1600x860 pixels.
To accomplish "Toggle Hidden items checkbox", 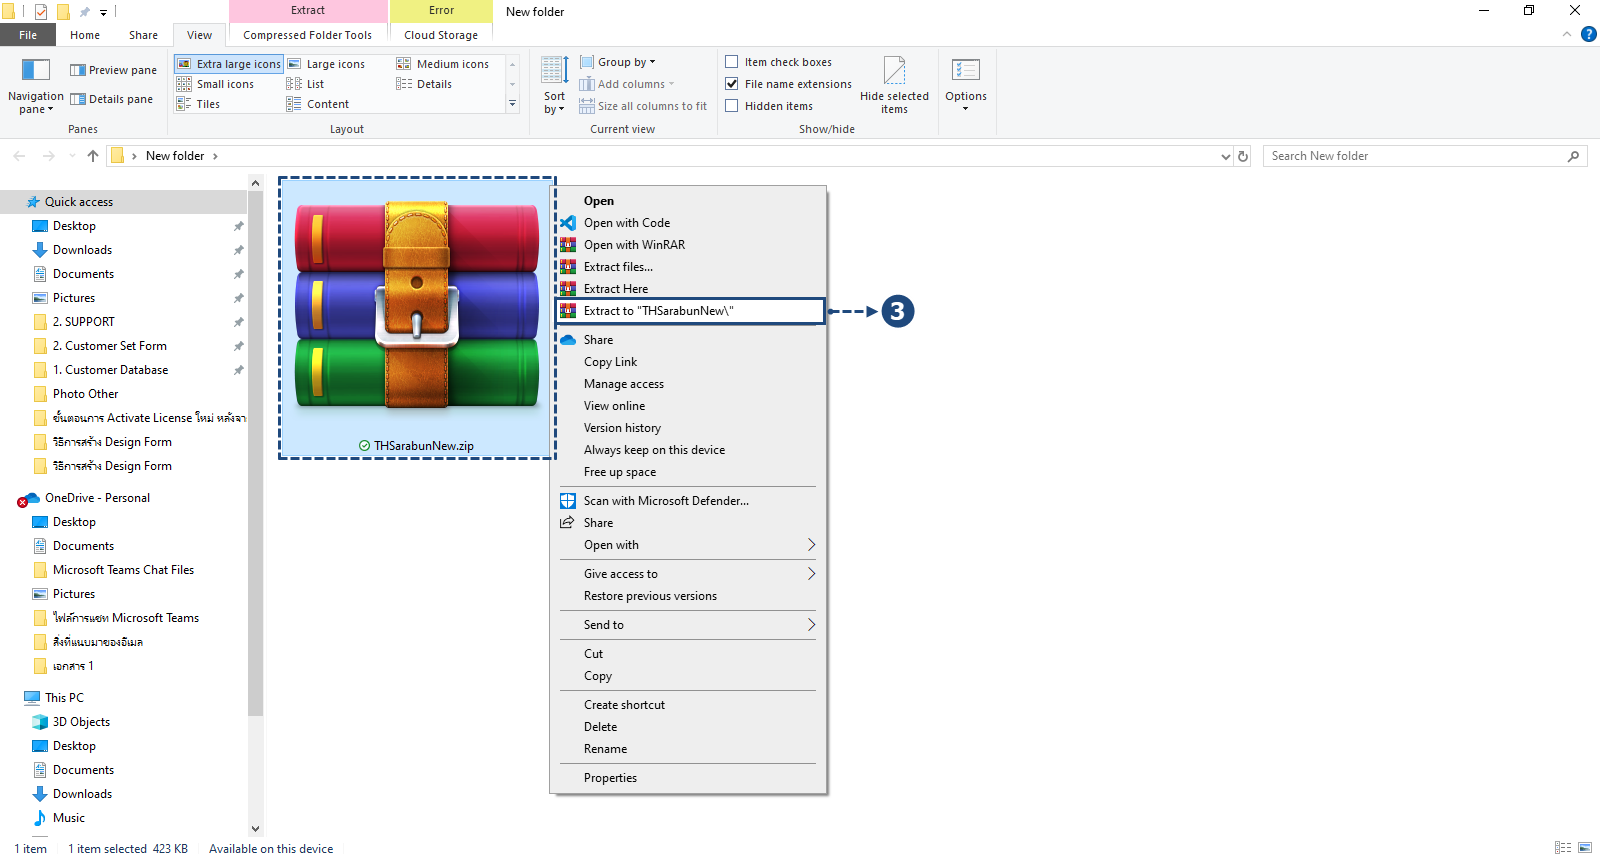I will pos(732,106).
